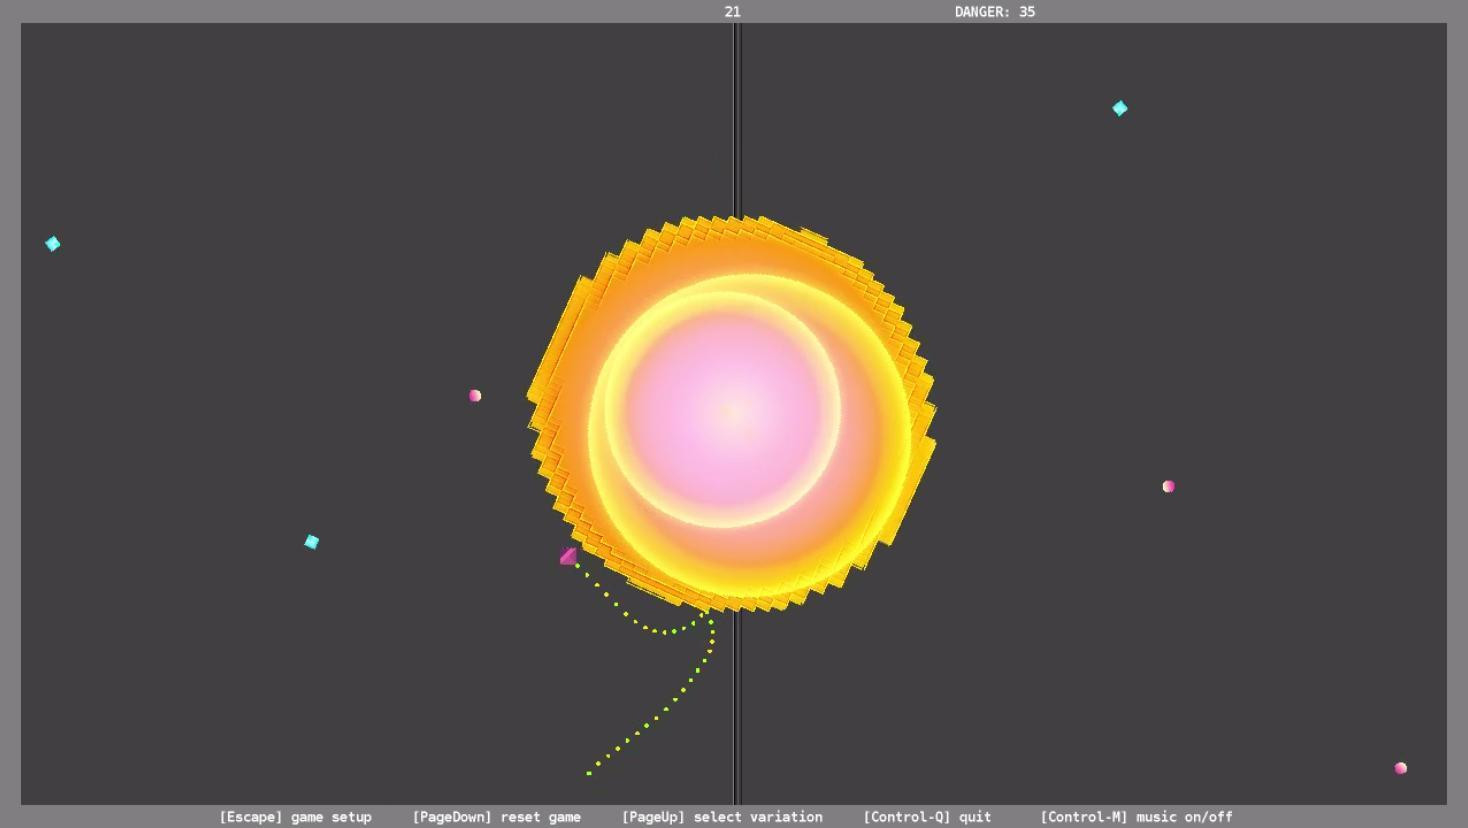Click the large glowing sun at center

click(x=732, y=412)
